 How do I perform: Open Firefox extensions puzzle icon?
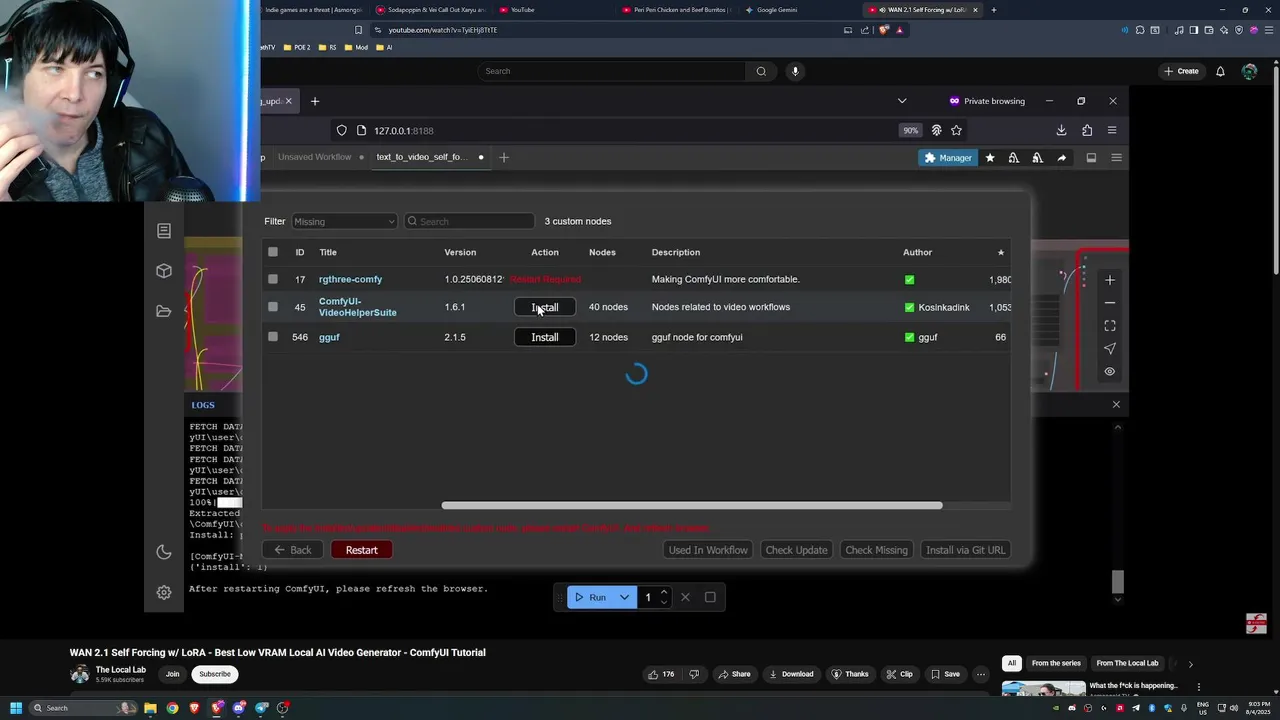(1087, 130)
